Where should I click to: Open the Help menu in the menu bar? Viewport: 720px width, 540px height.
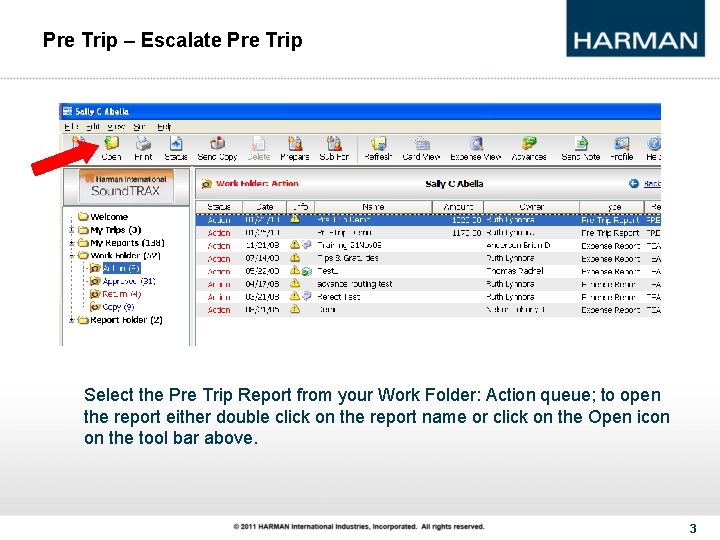coord(164,126)
